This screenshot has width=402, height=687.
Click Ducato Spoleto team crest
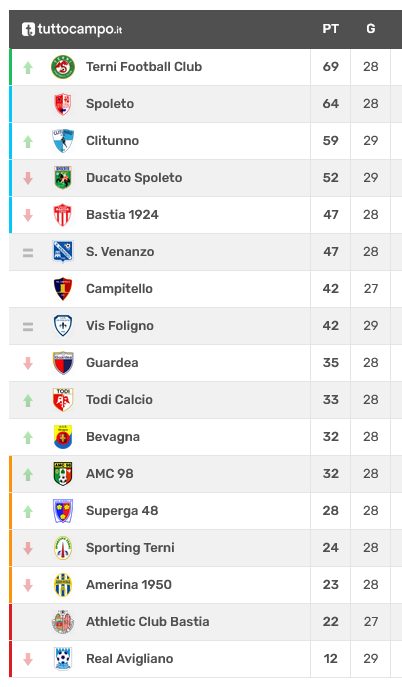point(63,177)
